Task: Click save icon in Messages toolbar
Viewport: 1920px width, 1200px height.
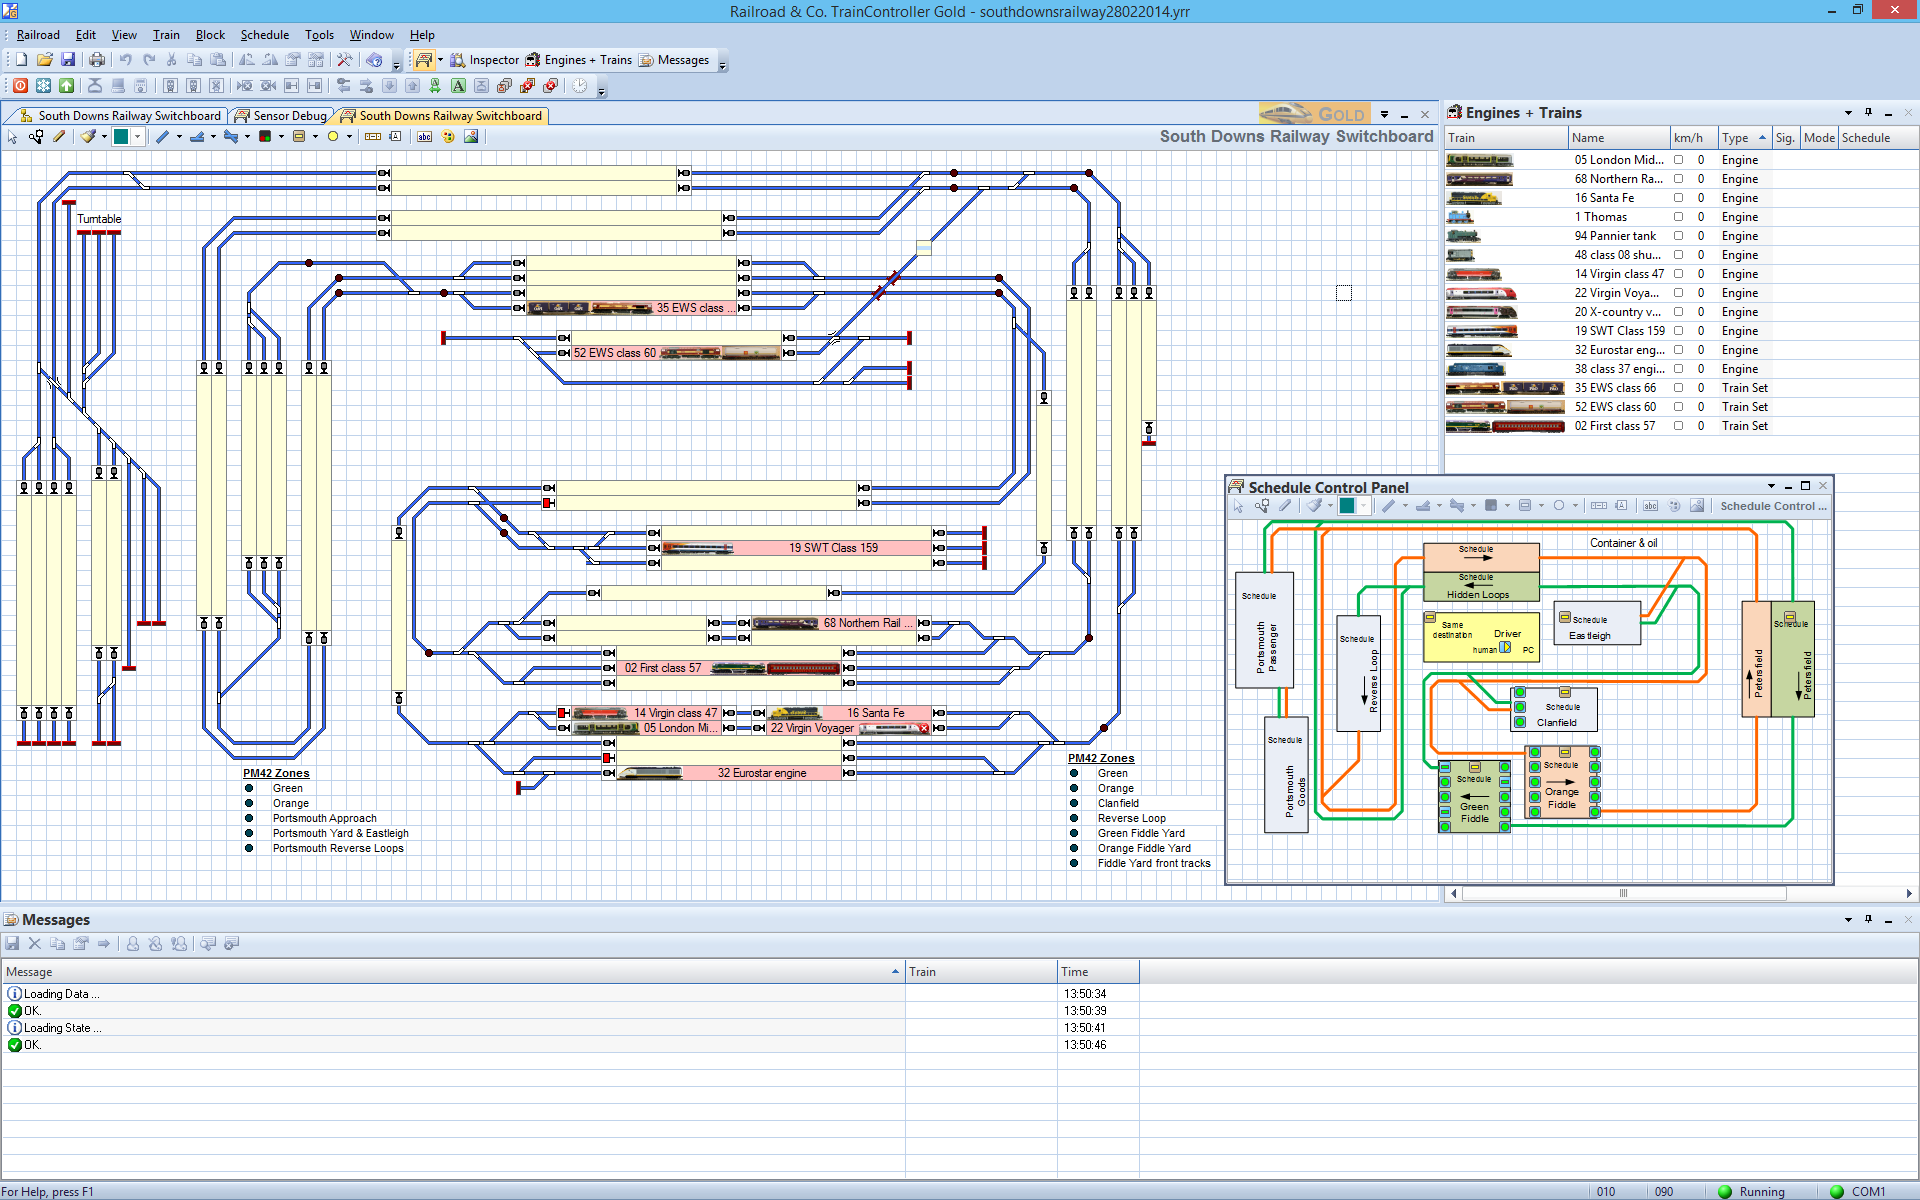Action: pos(12,943)
